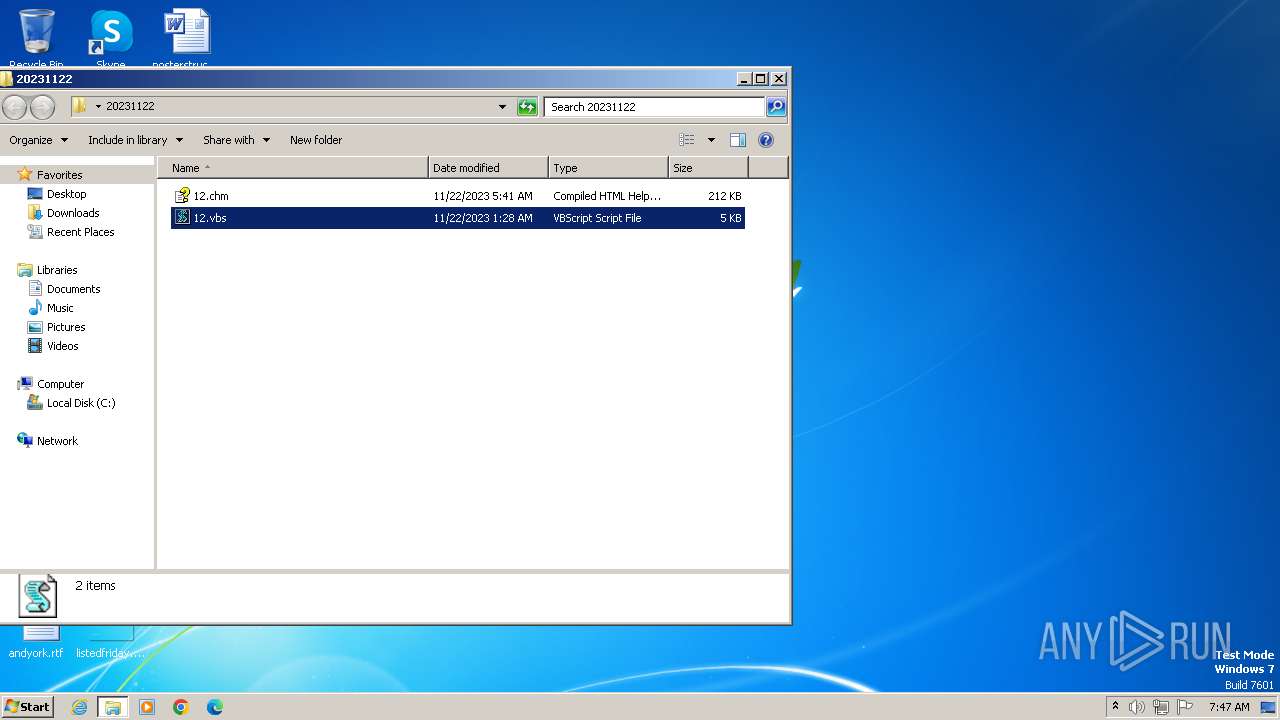Viewport: 1280px width, 720px height.
Task: Select the andyork.rtf desktop file
Action: (36, 643)
